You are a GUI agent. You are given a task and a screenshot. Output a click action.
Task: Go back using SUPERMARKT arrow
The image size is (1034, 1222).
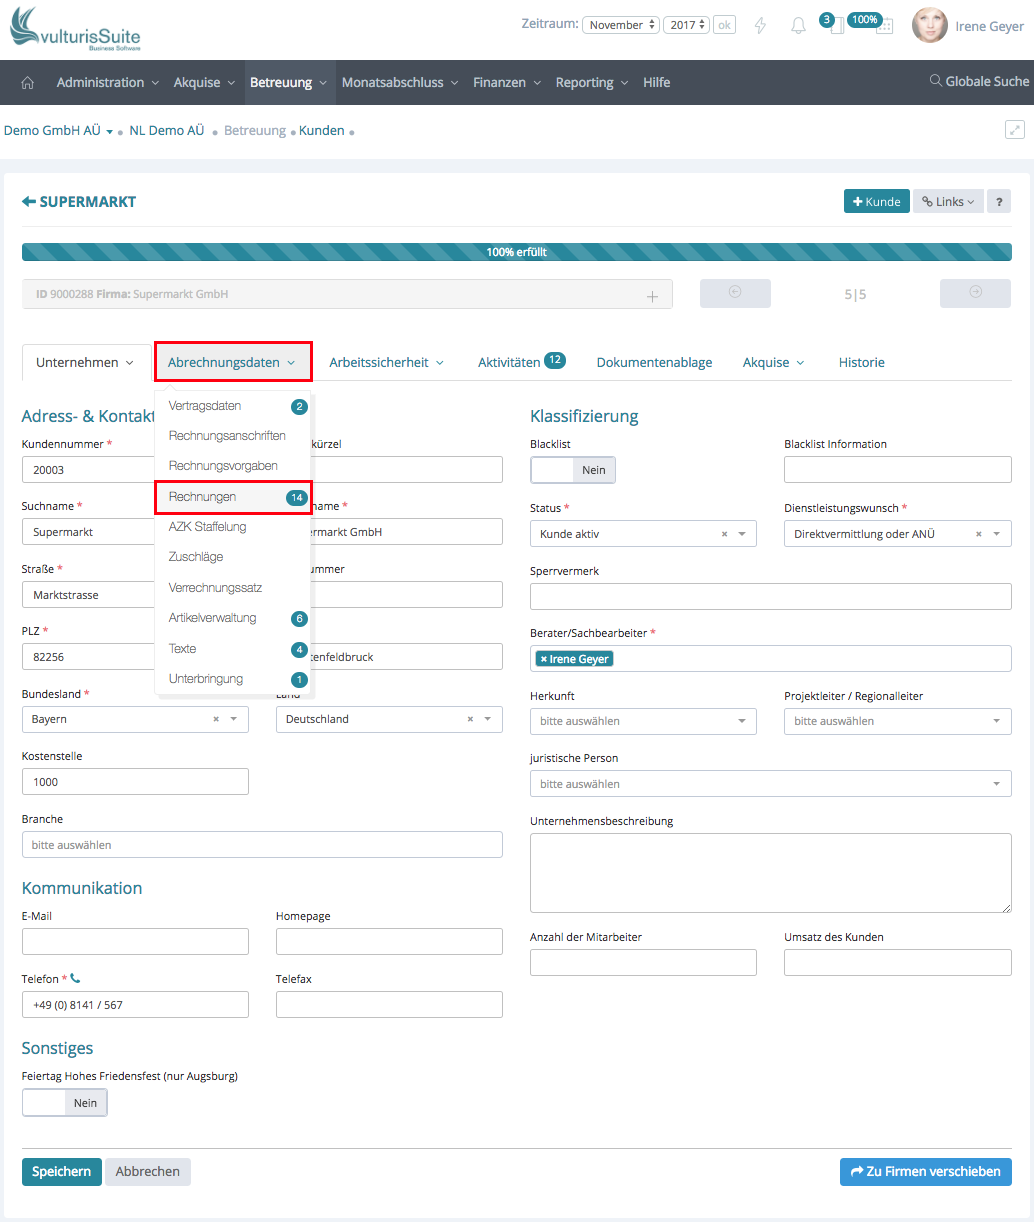(x=29, y=202)
